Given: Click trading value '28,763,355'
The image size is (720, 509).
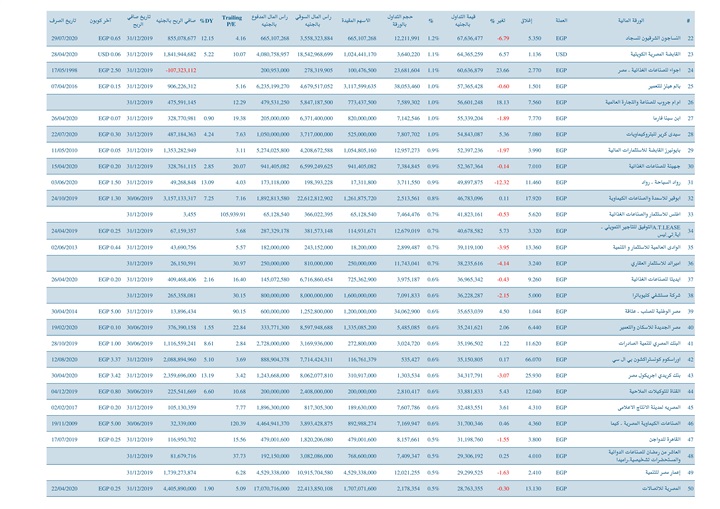Looking at the screenshot, I should click(x=470, y=489).
